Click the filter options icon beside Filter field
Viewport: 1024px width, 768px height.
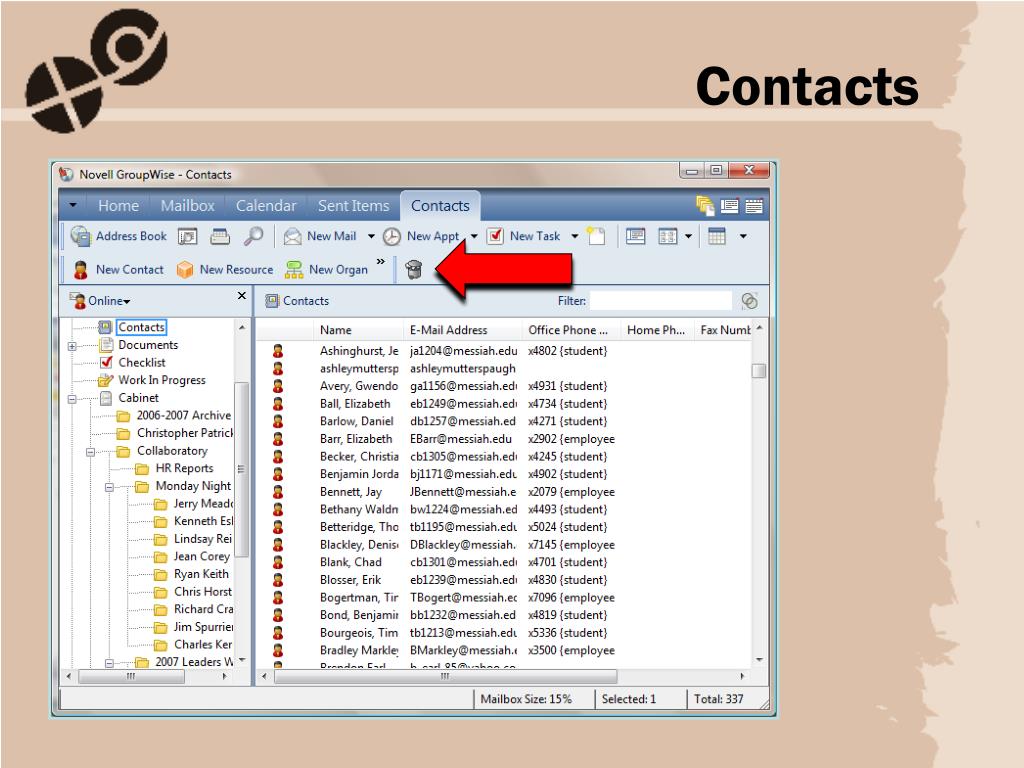click(749, 301)
